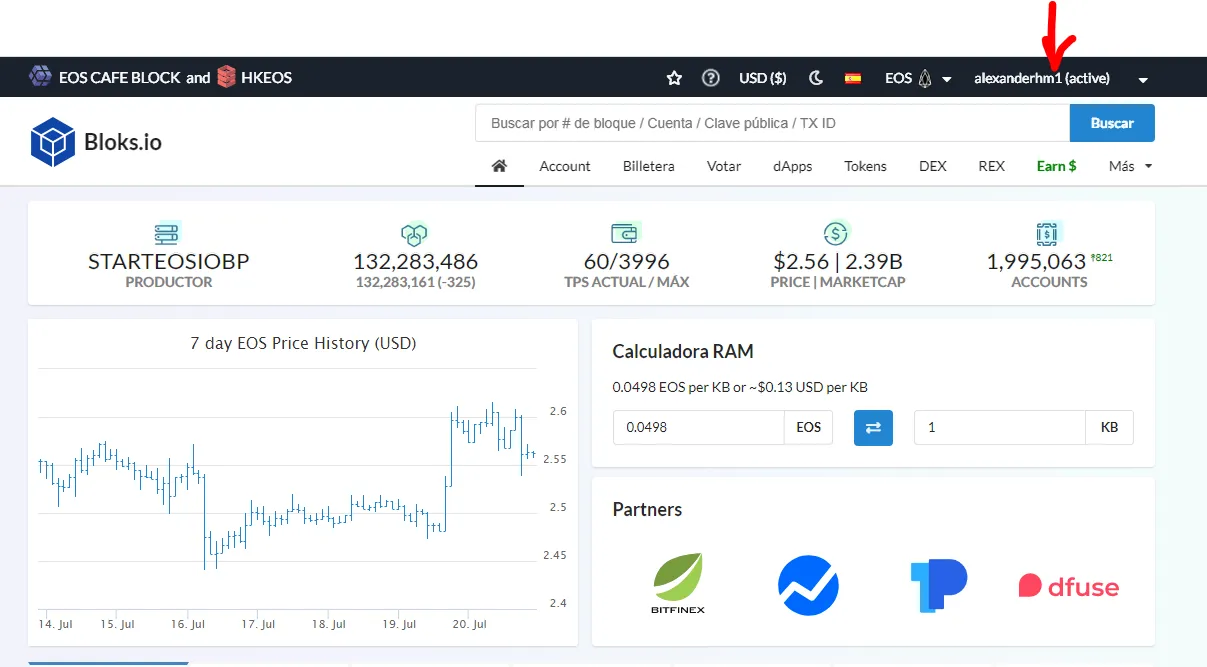Click the TokenPocket P partner logo
The width and height of the screenshot is (1207, 667).
point(938,585)
